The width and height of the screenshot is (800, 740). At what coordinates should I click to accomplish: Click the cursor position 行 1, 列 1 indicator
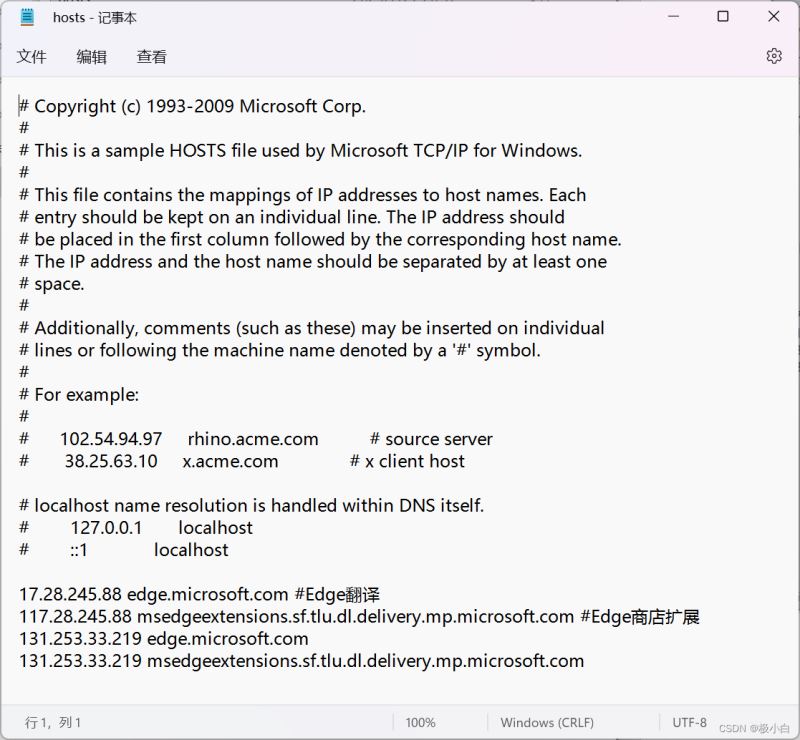[x=53, y=722]
